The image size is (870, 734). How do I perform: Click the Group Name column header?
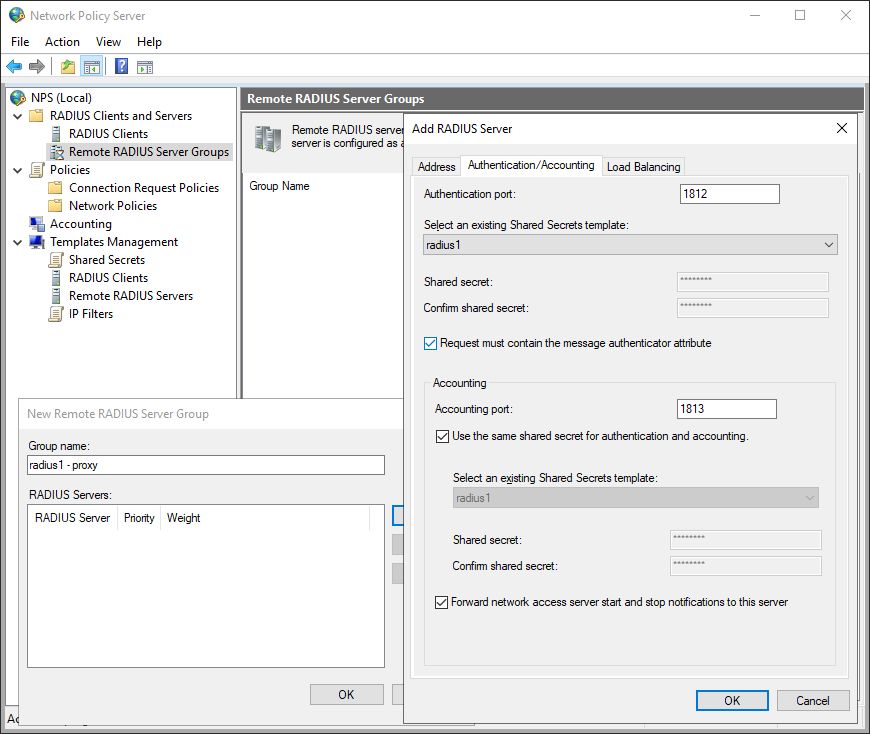279,186
